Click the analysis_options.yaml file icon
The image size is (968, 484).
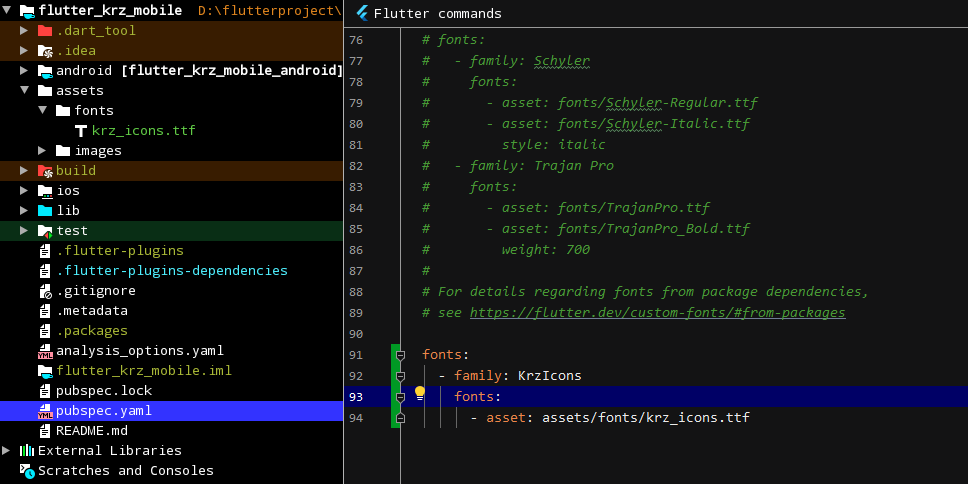tap(45, 351)
